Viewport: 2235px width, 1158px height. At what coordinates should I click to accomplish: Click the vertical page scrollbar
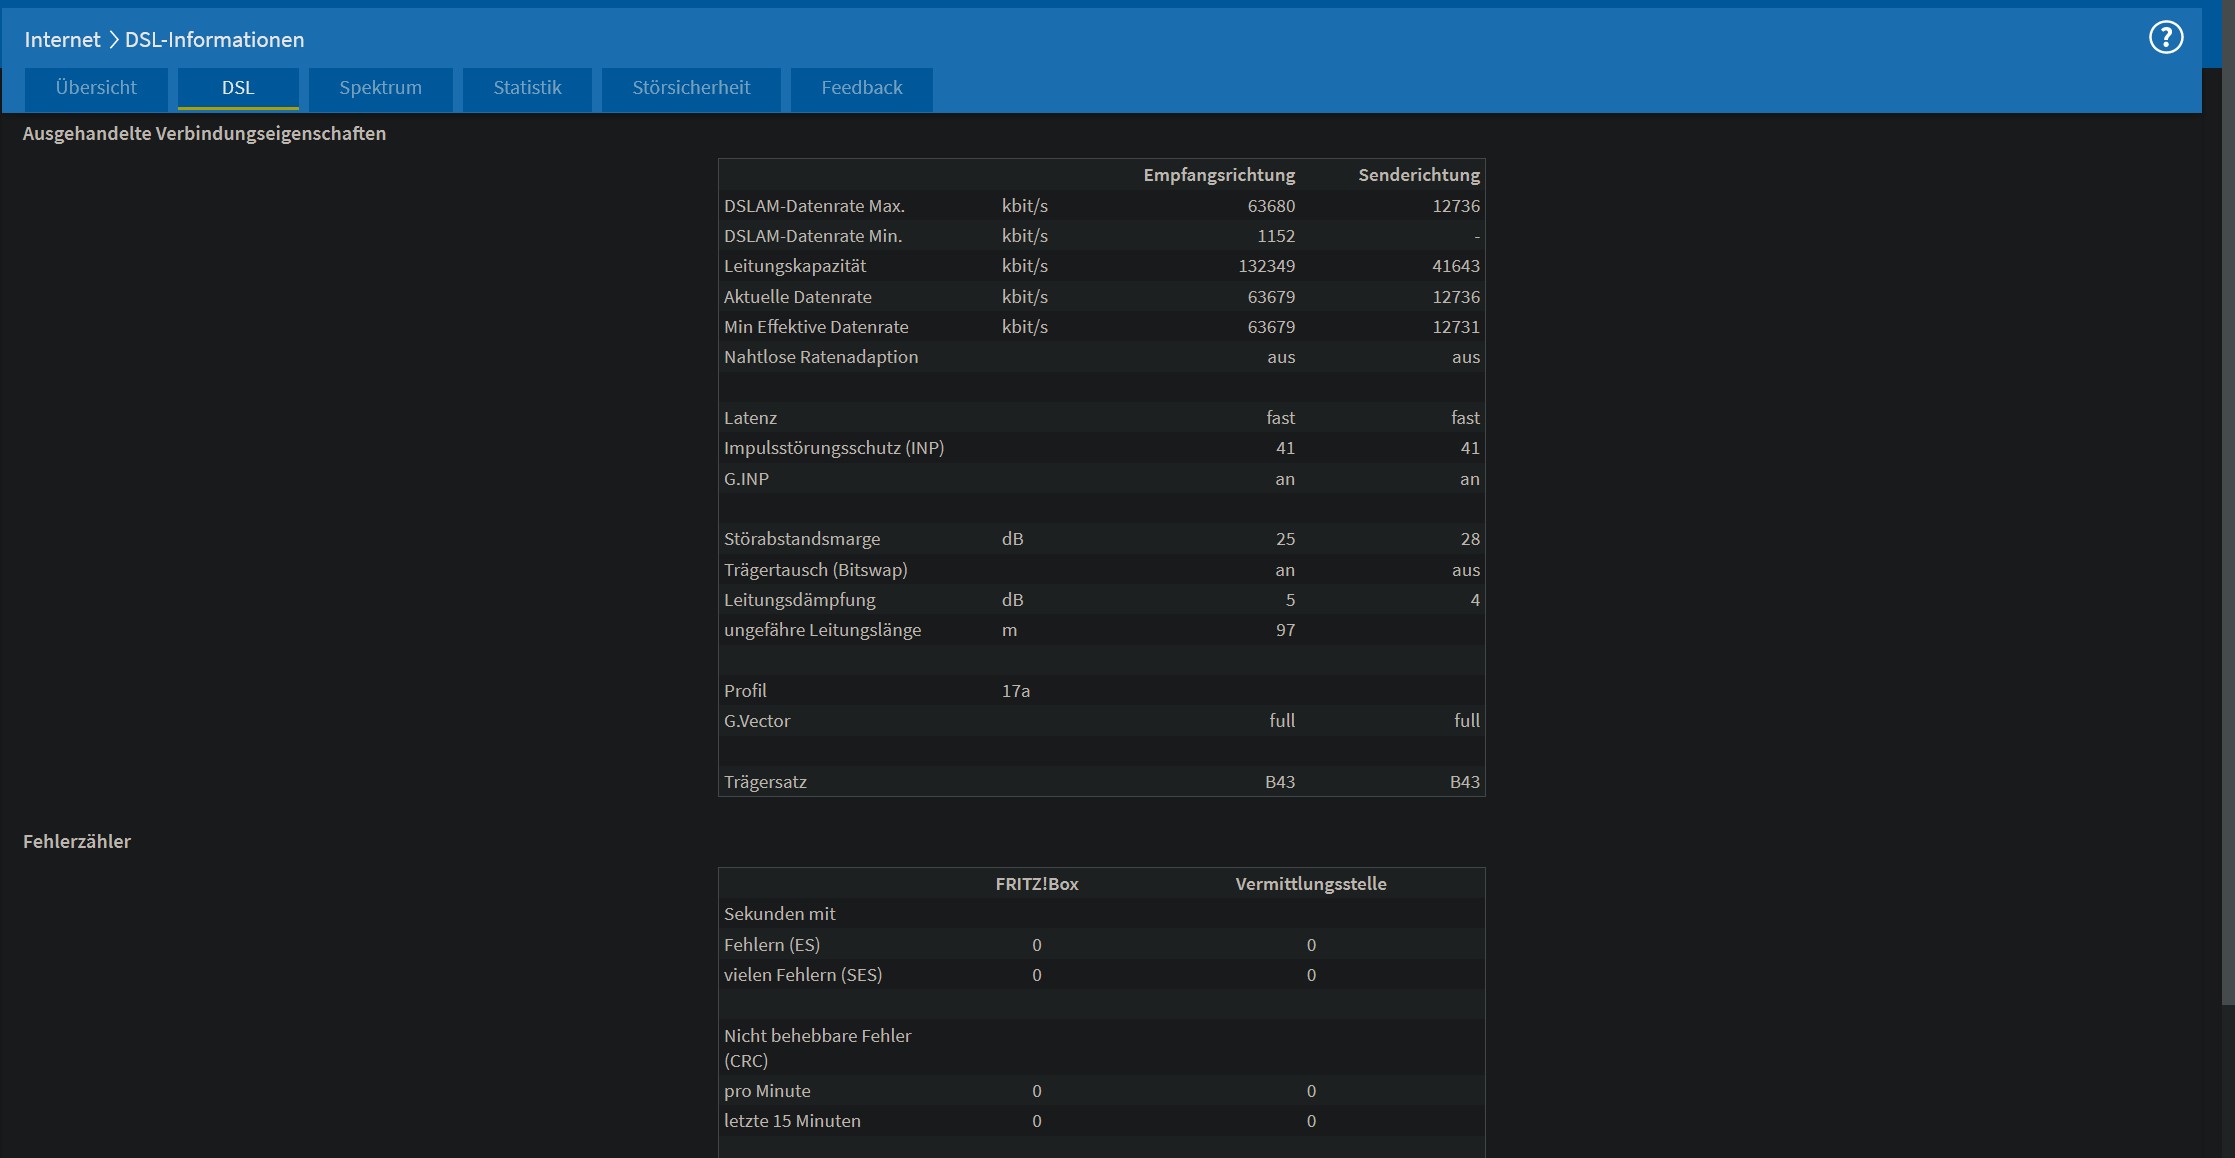[2227, 500]
